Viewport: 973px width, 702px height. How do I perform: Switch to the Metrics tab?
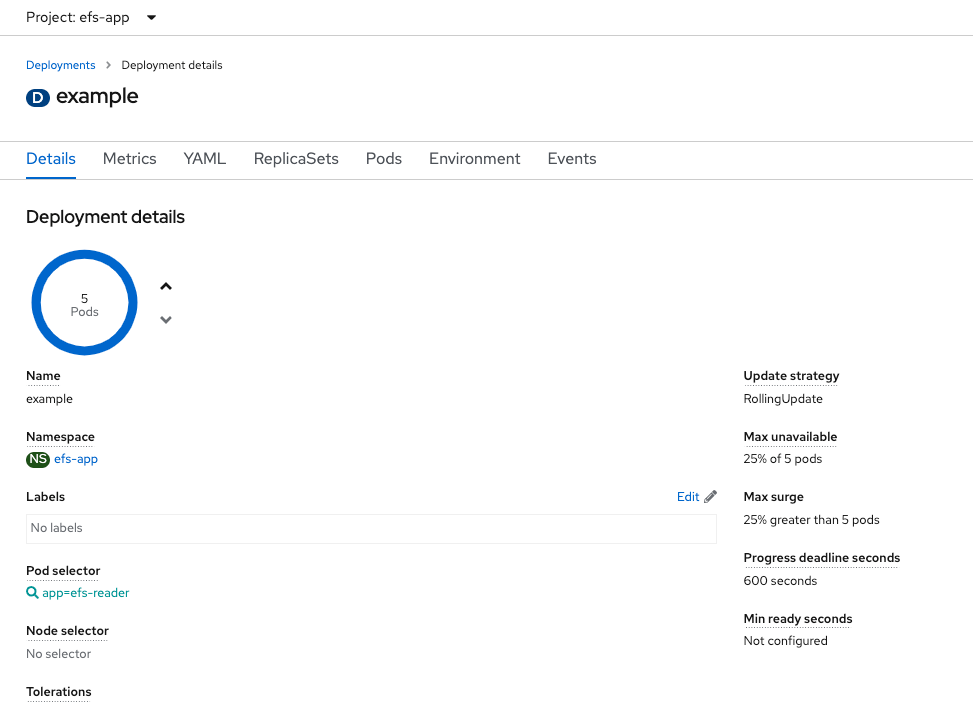point(129,159)
